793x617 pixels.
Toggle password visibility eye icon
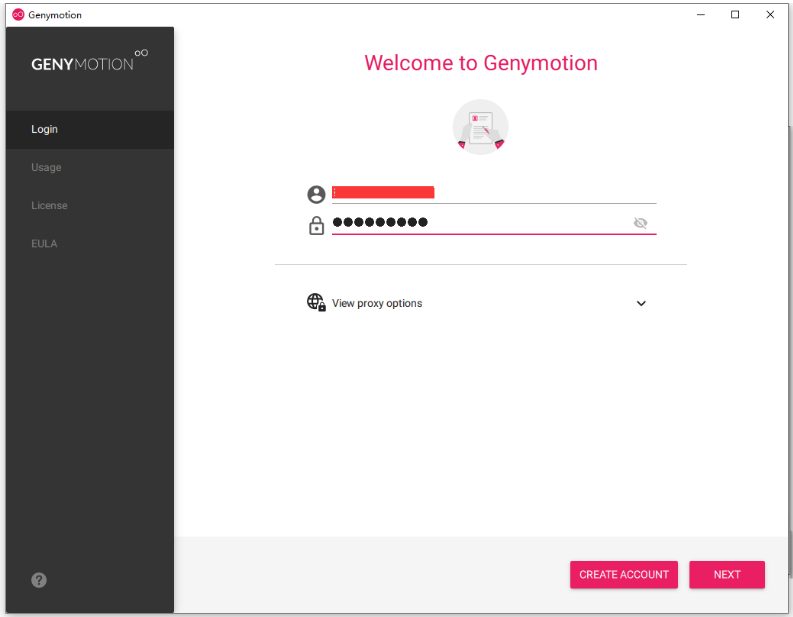pos(640,223)
